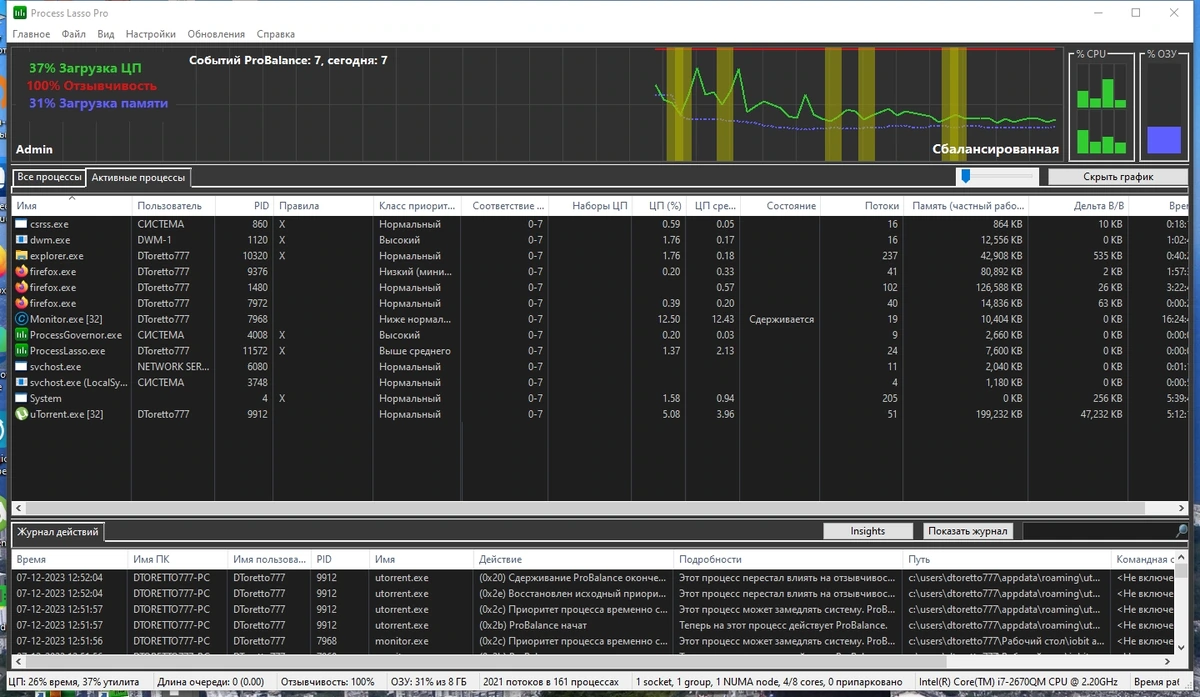Click the Дельта В/В column header
This screenshot has height=697, width=1200.
(1080, 206)
